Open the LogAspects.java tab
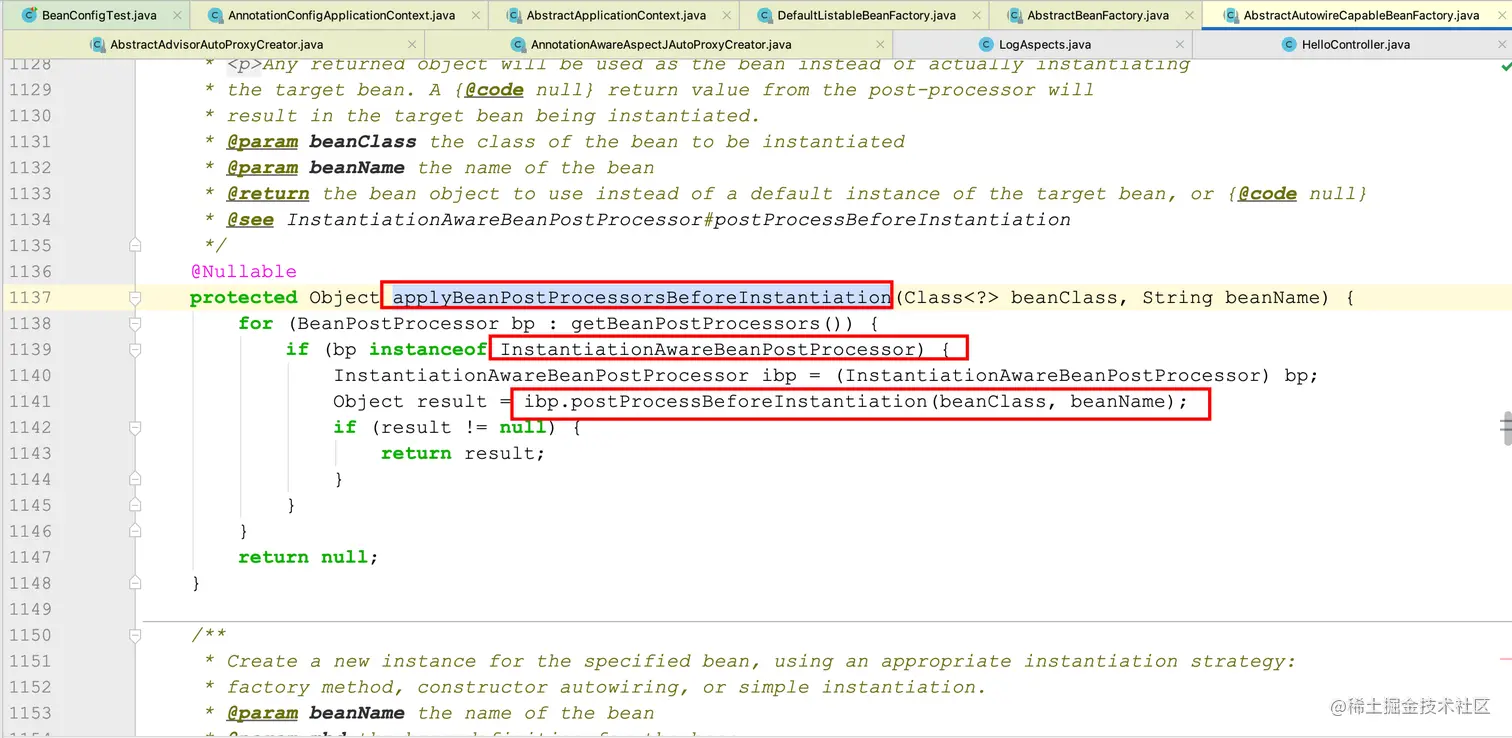 coord(1042,44)
